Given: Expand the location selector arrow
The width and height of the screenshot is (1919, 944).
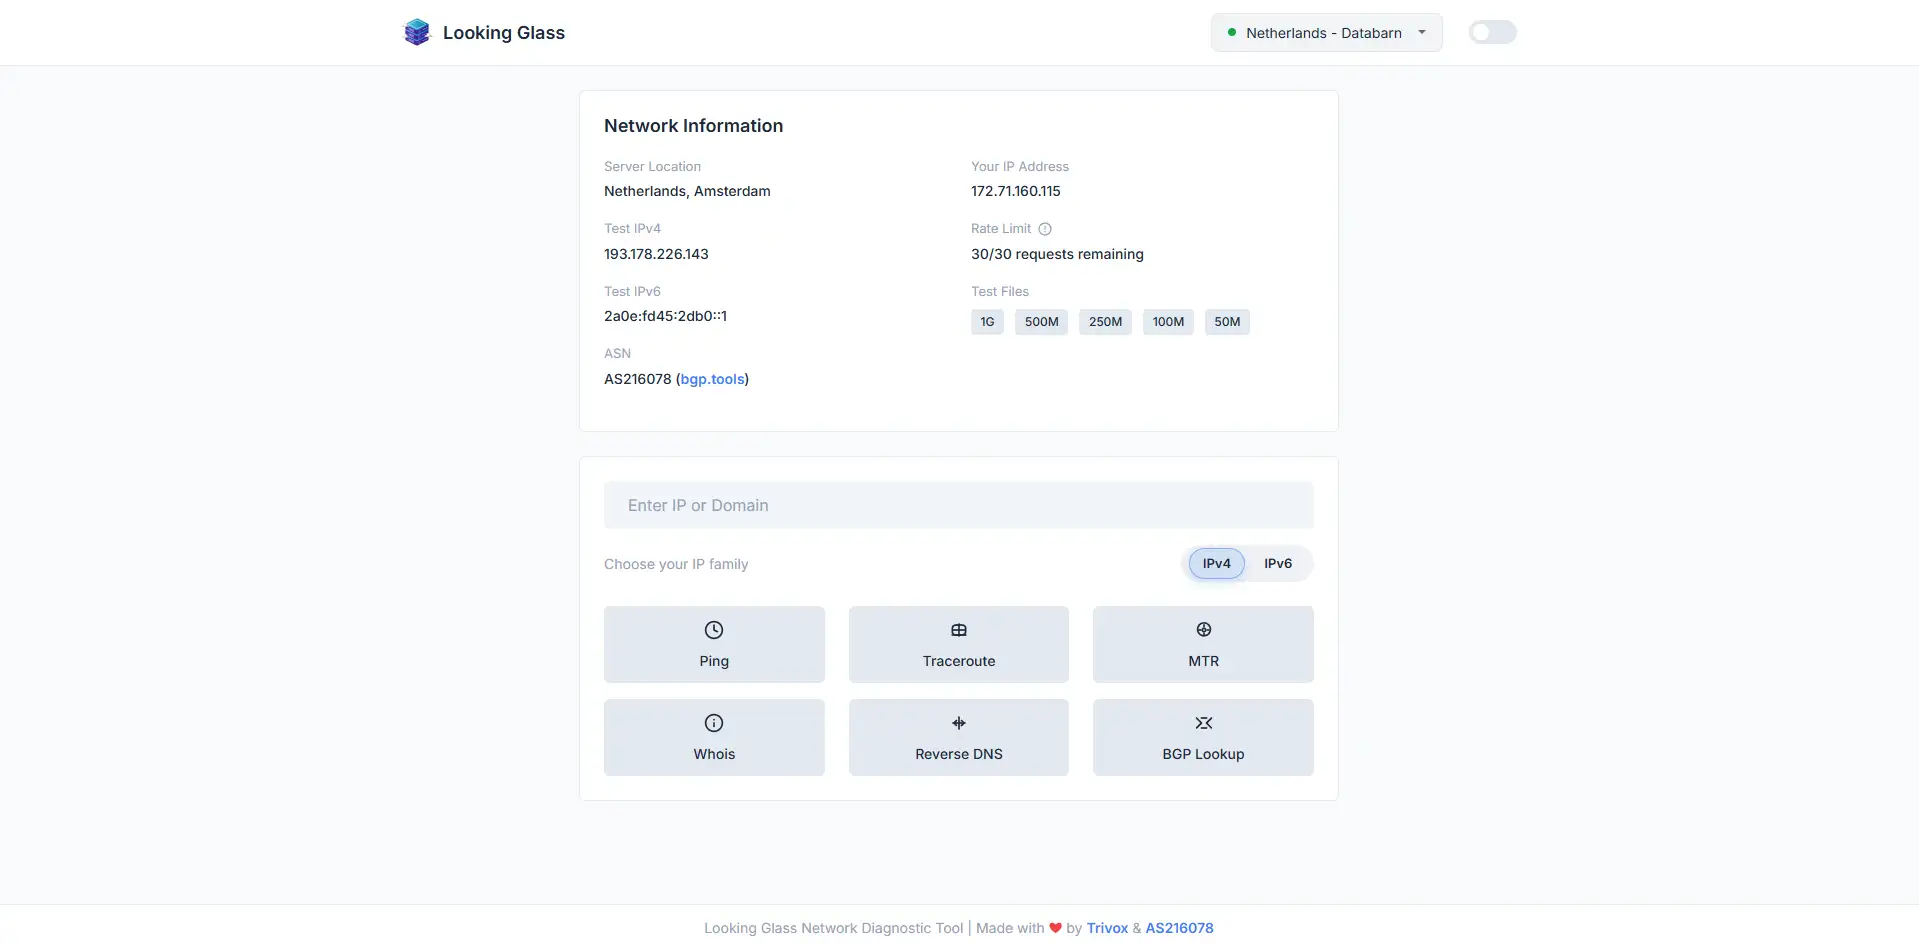Looking at the screenshot, I should 1422,32.
